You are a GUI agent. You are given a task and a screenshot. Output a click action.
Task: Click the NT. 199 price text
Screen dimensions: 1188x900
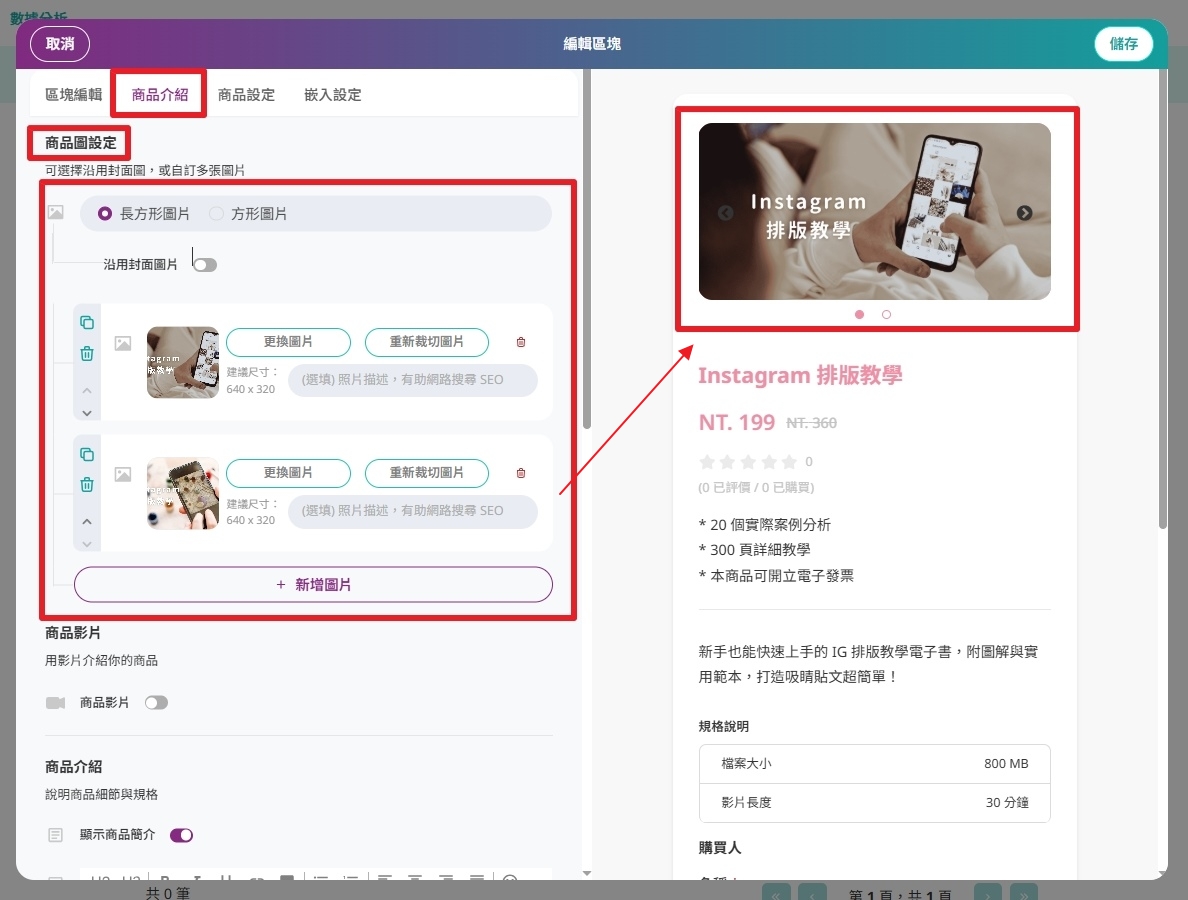pos(736,423)
